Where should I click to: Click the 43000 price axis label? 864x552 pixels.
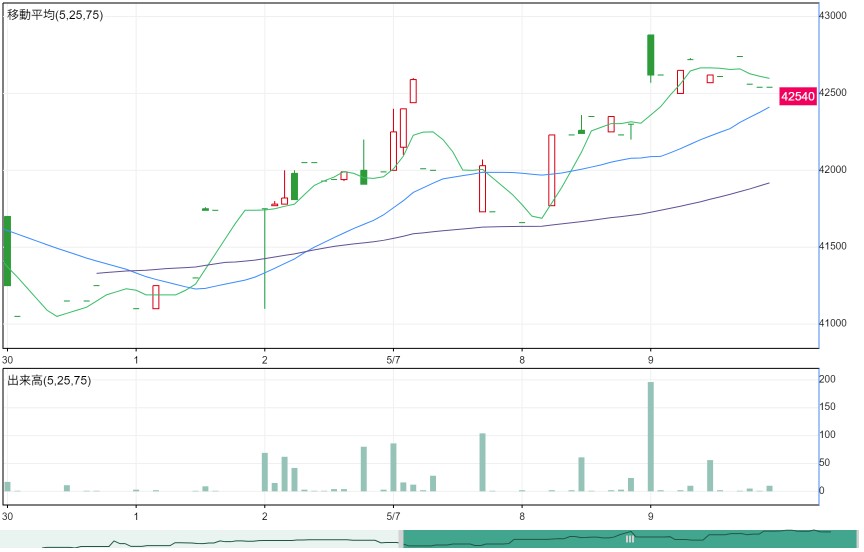pyautogui.click(x=833, y=15)
